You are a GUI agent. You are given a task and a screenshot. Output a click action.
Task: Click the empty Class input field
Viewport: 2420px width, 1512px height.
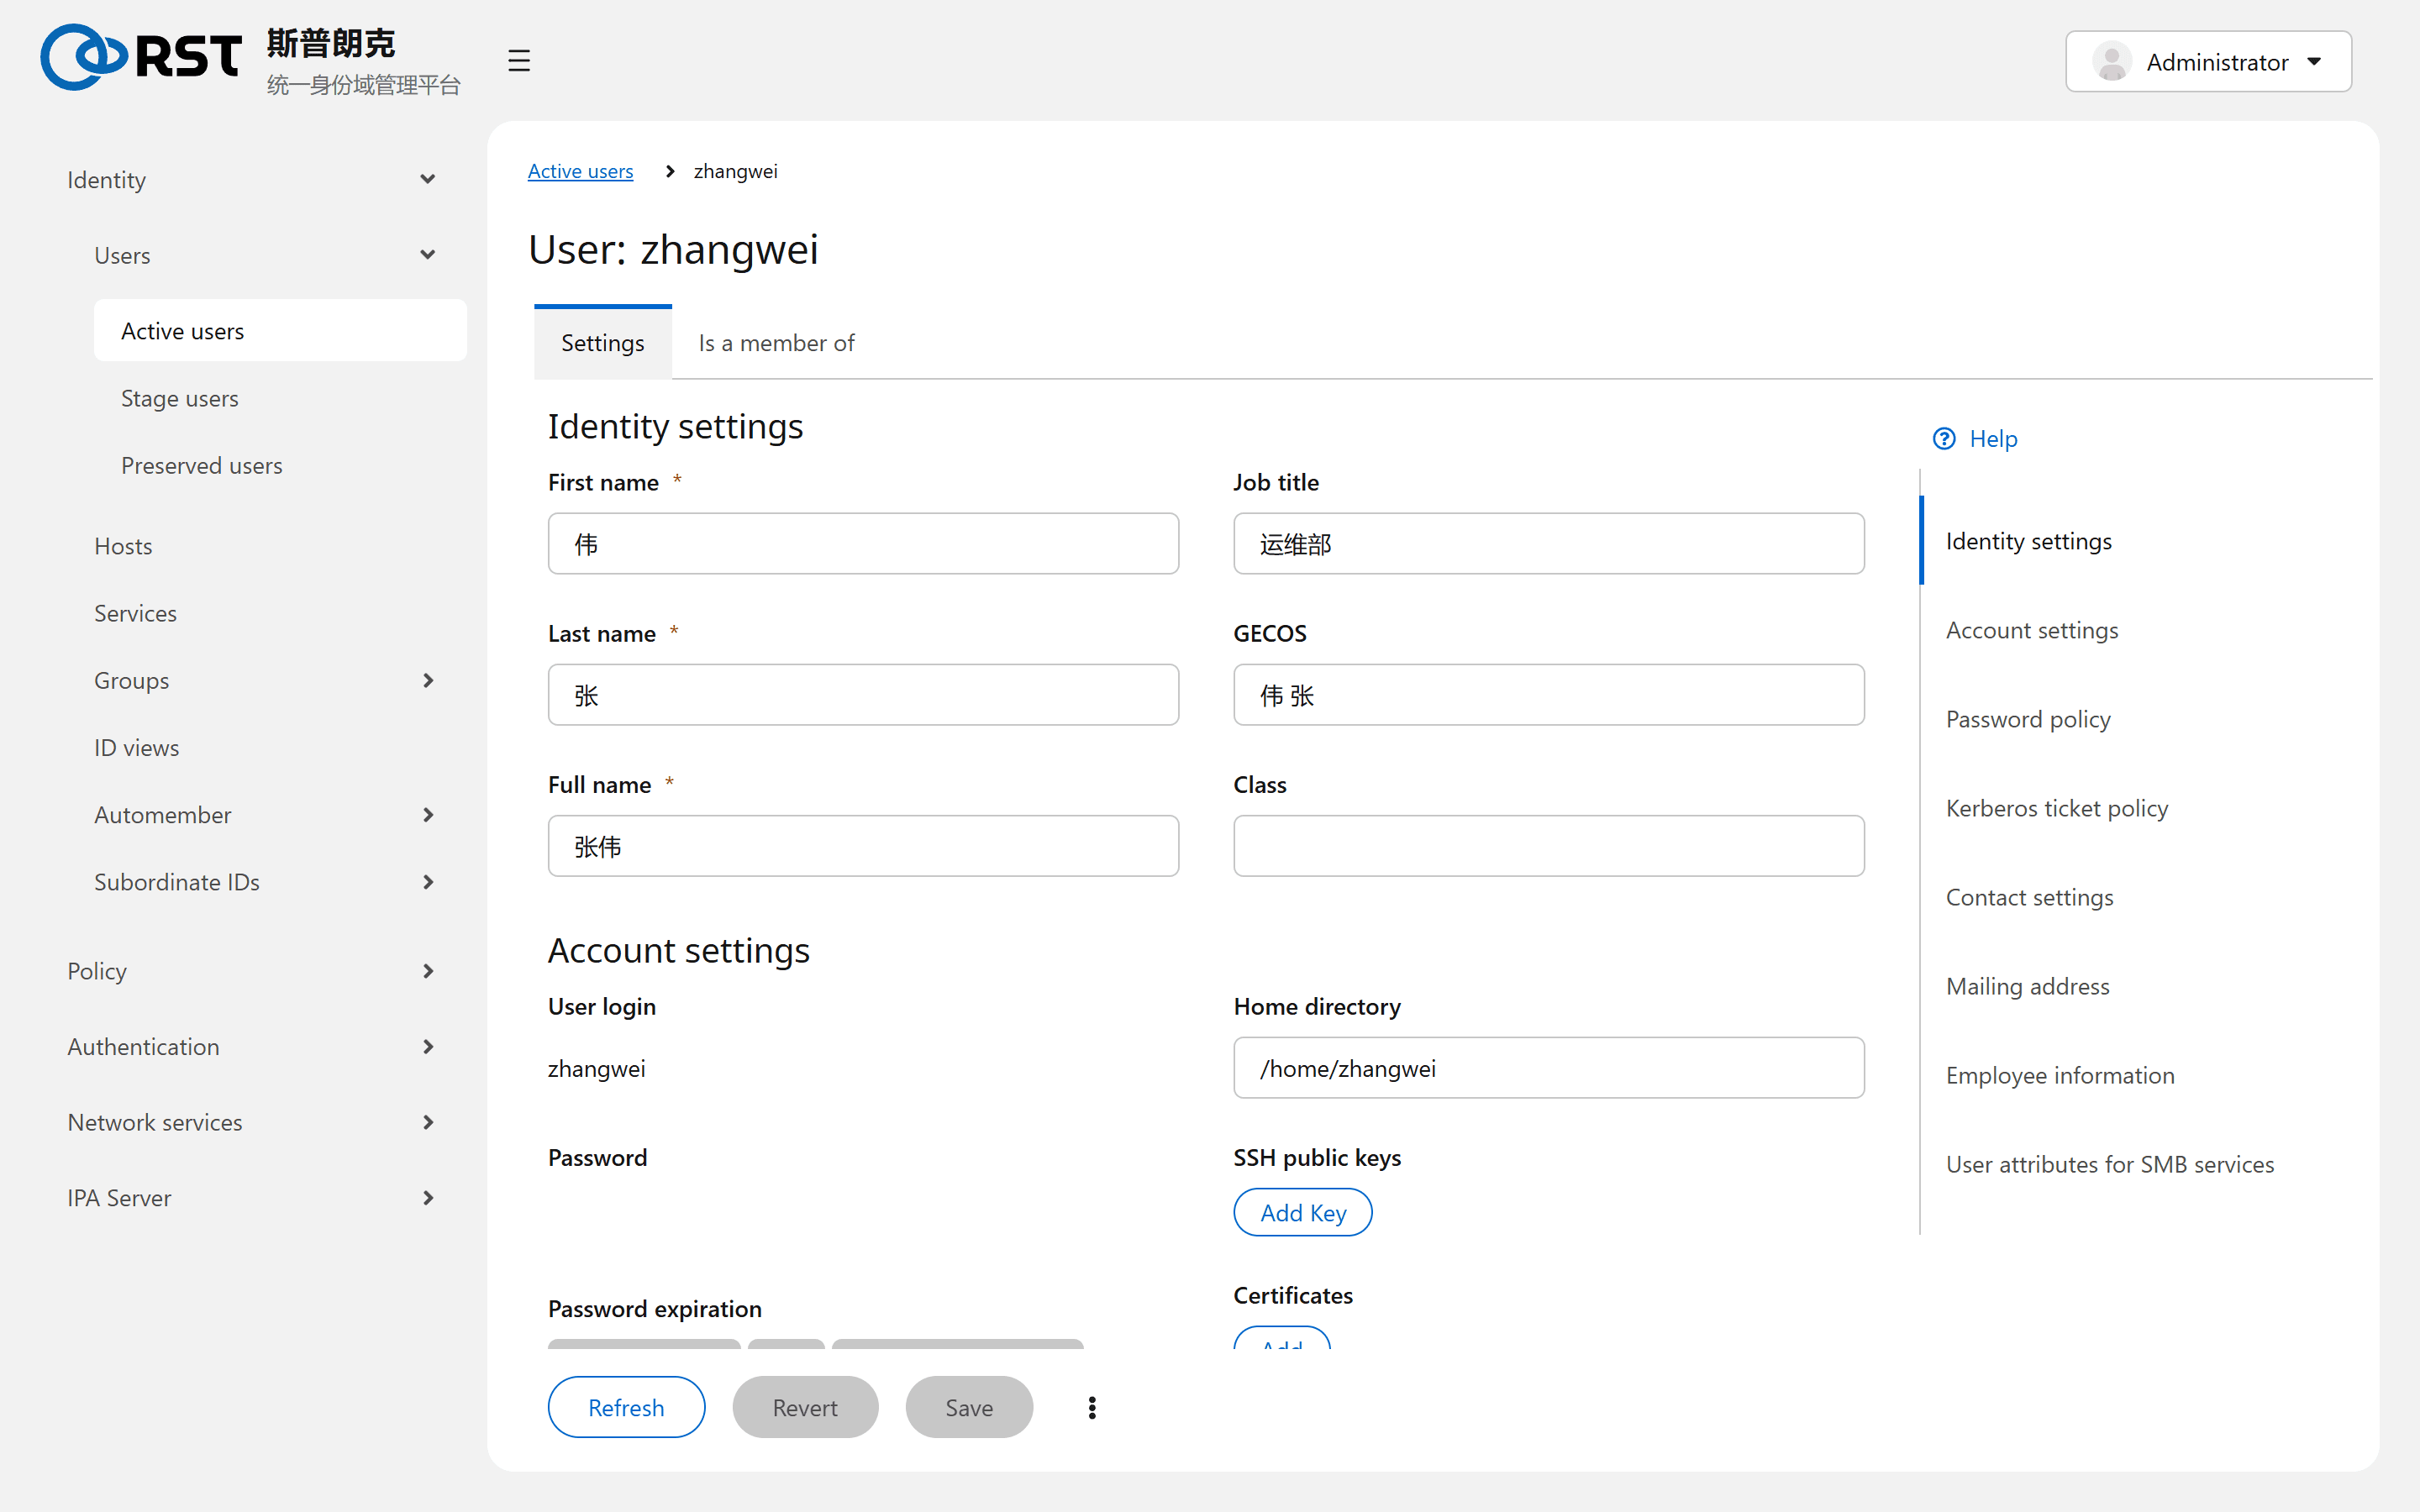tap(1548, 846)
